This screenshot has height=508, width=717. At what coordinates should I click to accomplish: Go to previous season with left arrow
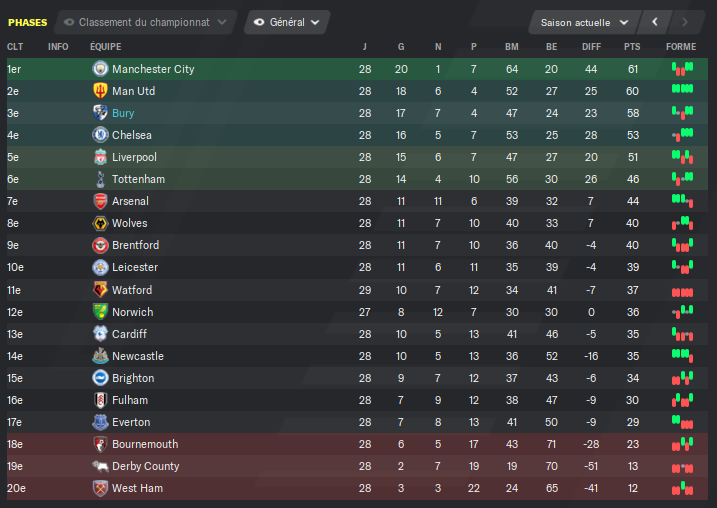click(655, 22)
